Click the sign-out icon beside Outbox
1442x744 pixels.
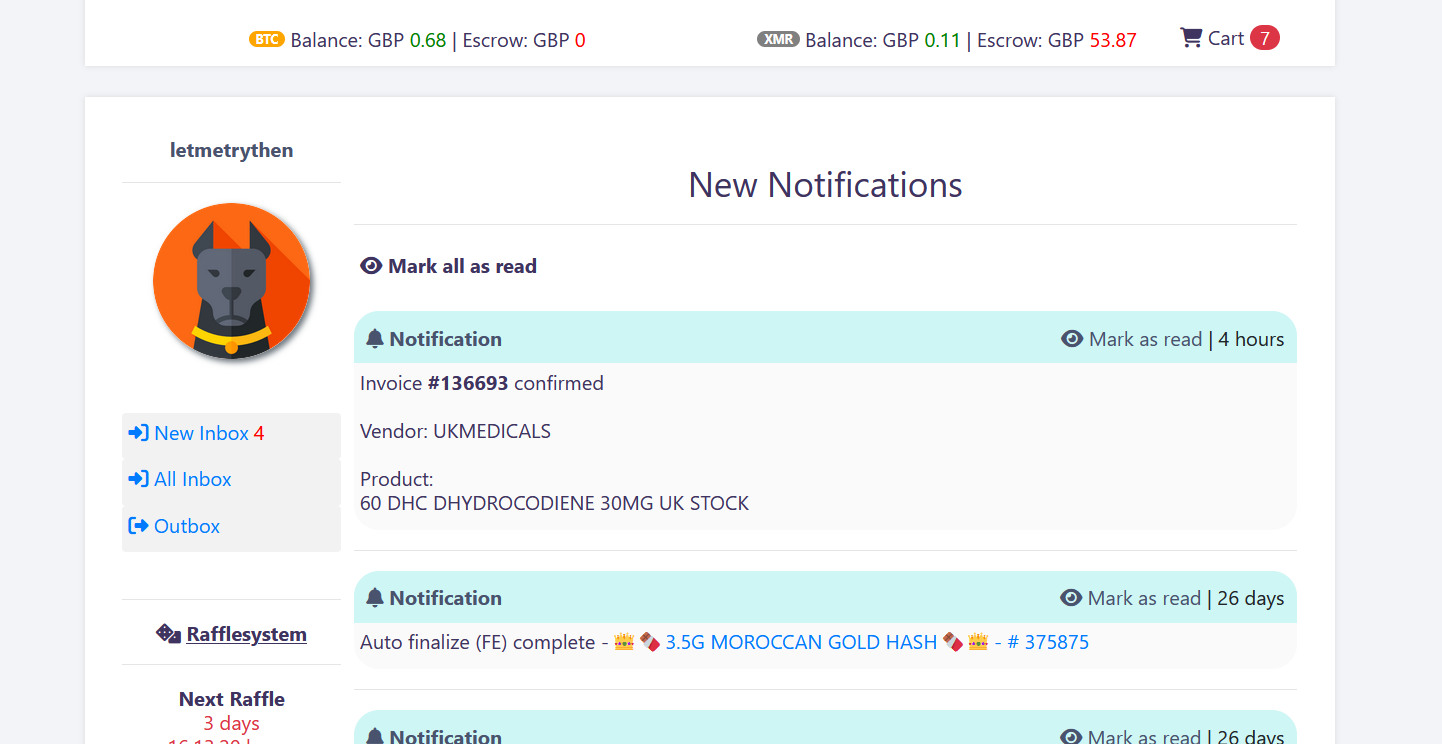coord(138,526)
